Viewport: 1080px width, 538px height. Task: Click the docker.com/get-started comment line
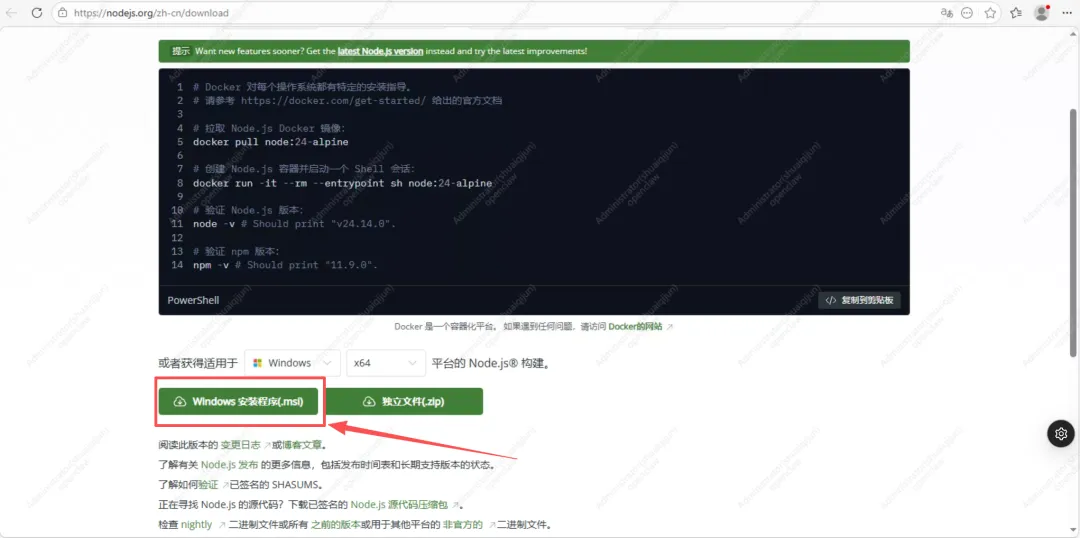point(348,101)
